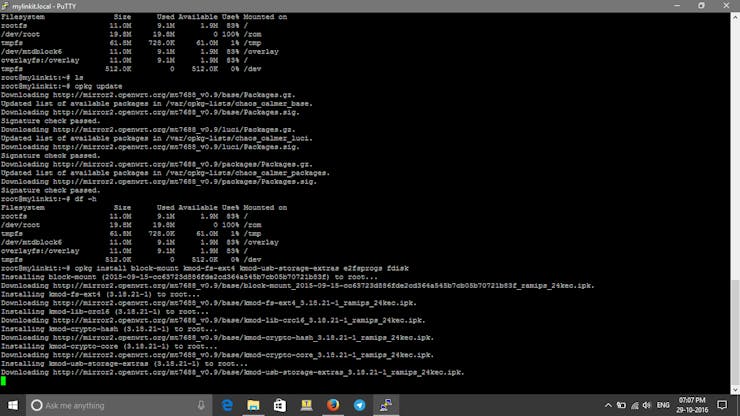Click the 'opkg install block-mount' command line
Viewport: 740px width, 416px height.
[205, 268]
